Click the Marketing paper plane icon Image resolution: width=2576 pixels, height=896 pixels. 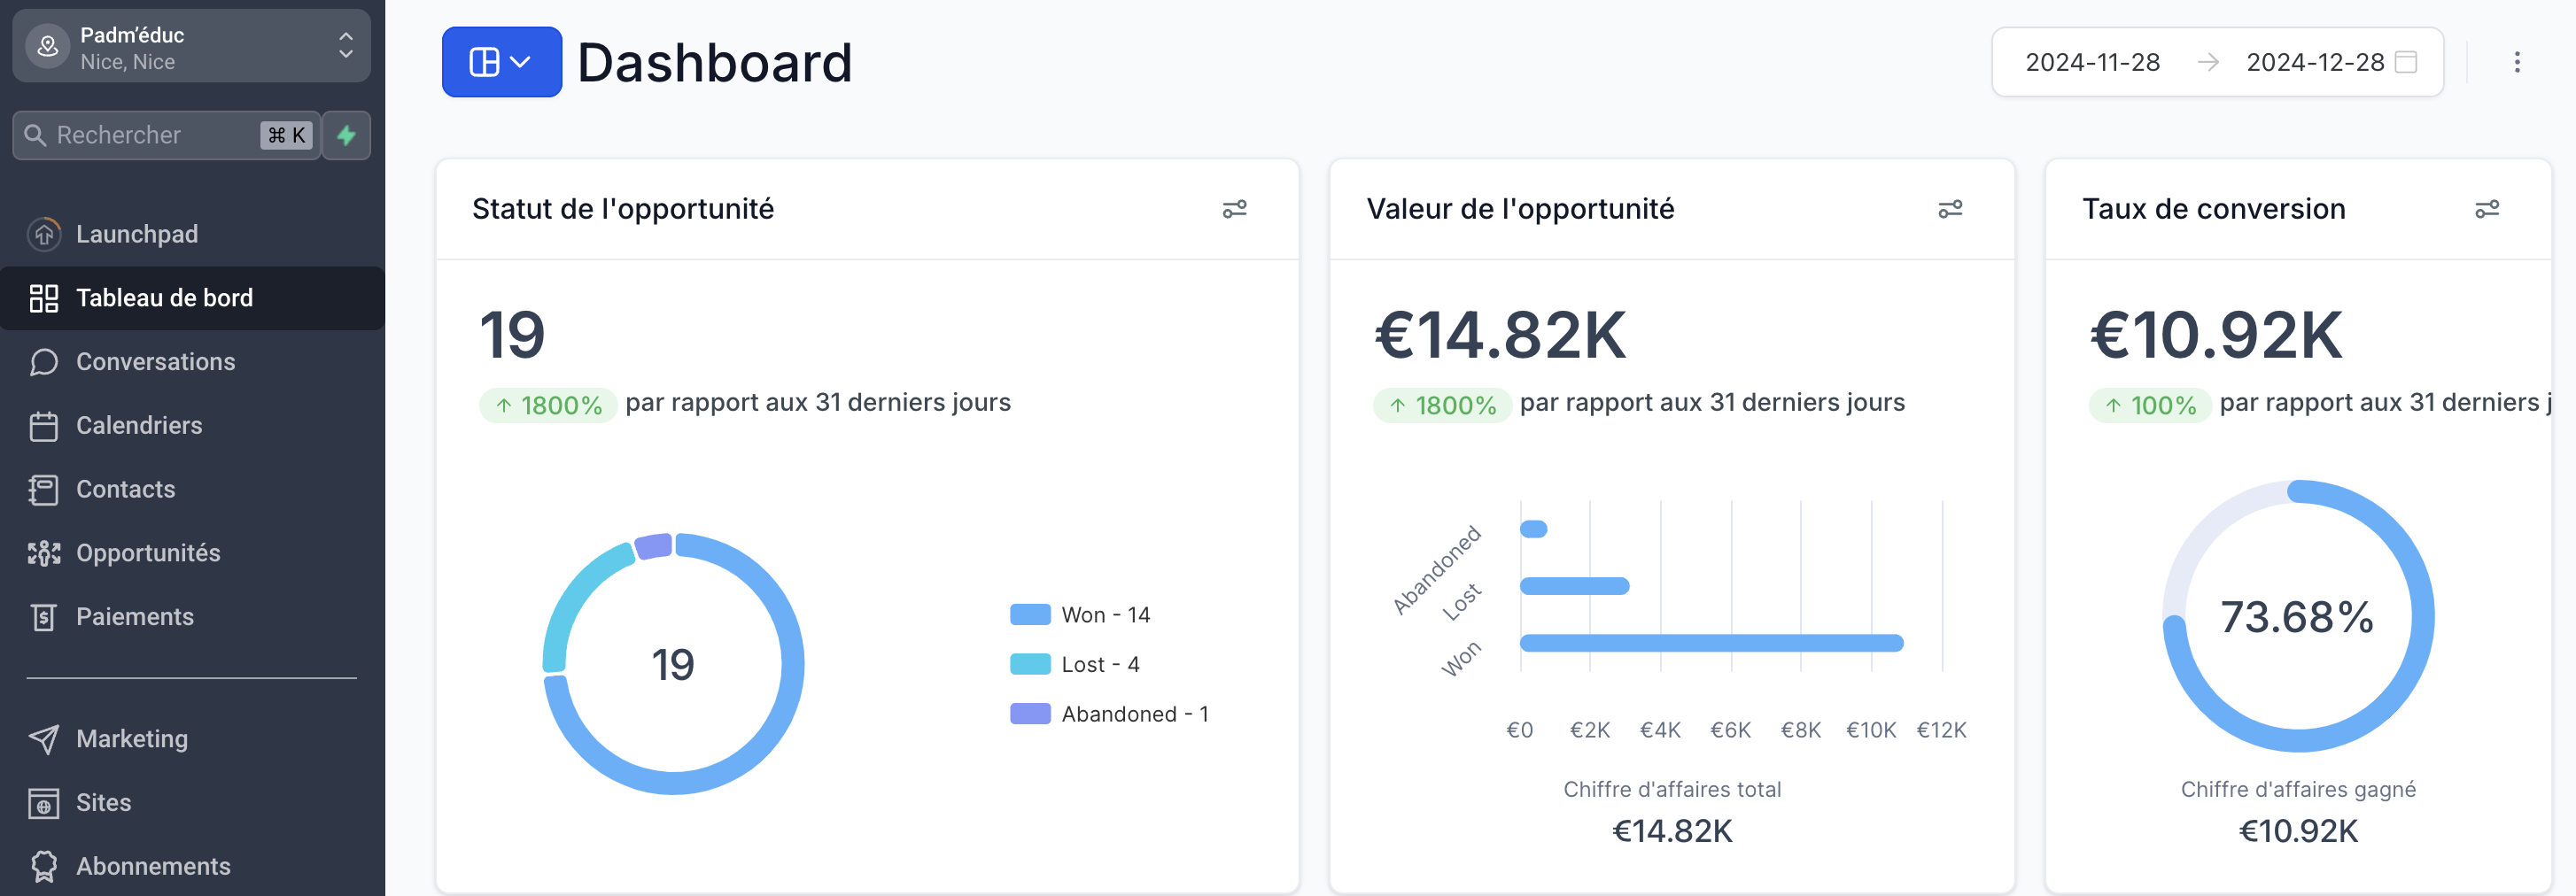pyautogui.click(x=43, y=739)
